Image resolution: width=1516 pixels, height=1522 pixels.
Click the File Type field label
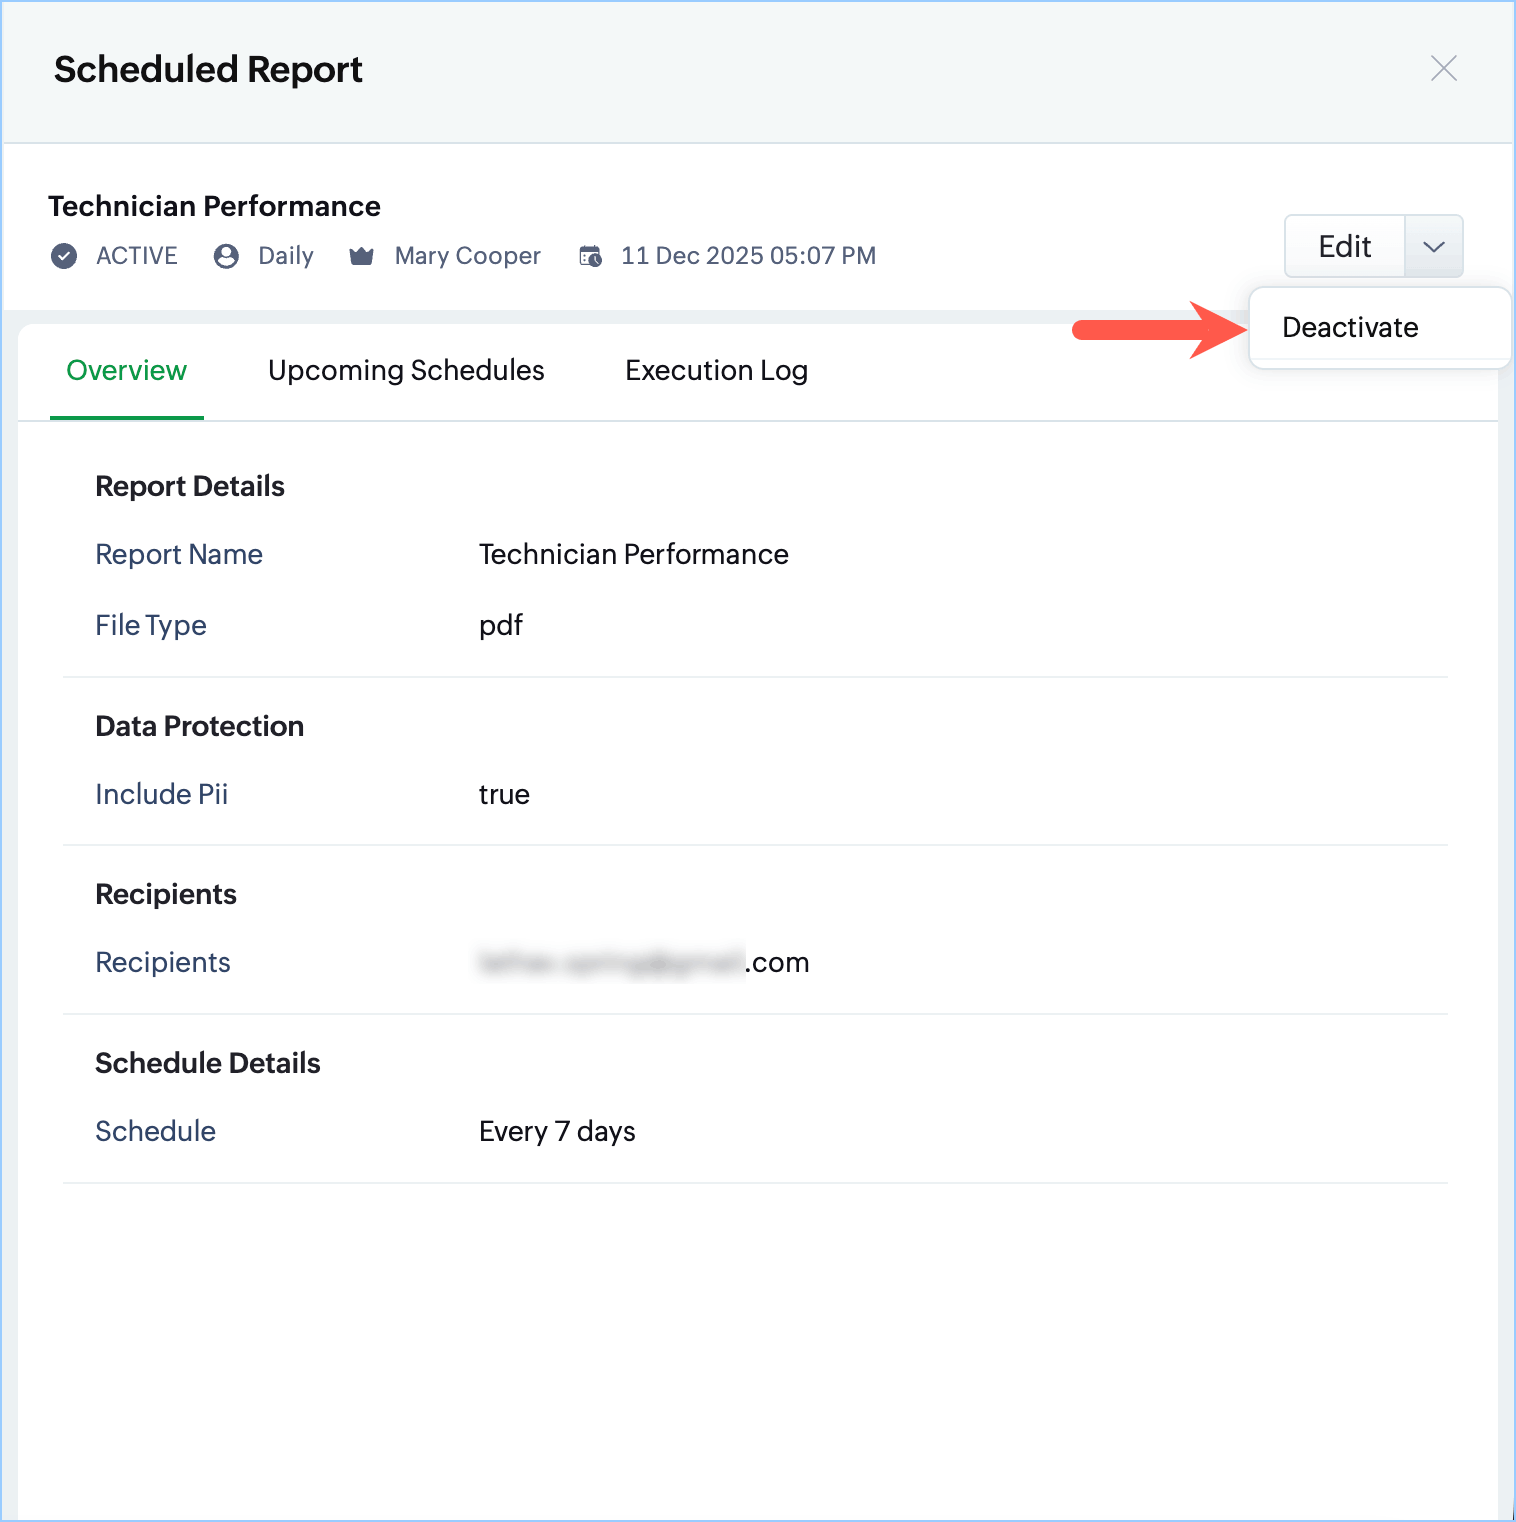tap(151, 625)
